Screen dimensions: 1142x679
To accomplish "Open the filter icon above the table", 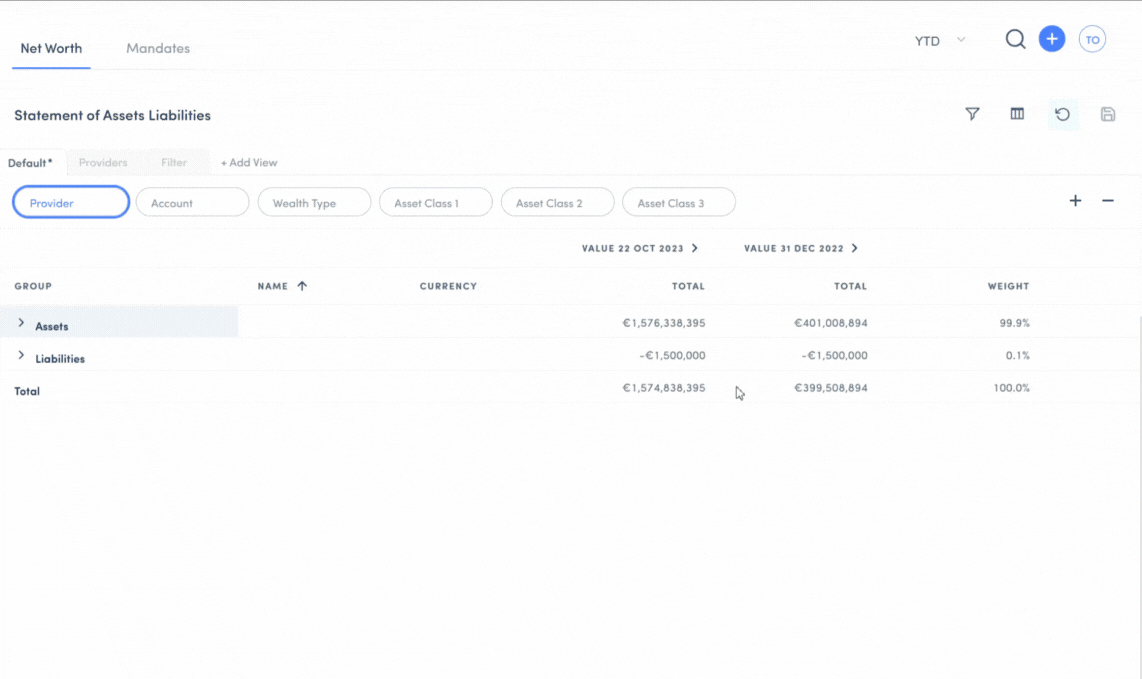I will [x=972, y=114].
